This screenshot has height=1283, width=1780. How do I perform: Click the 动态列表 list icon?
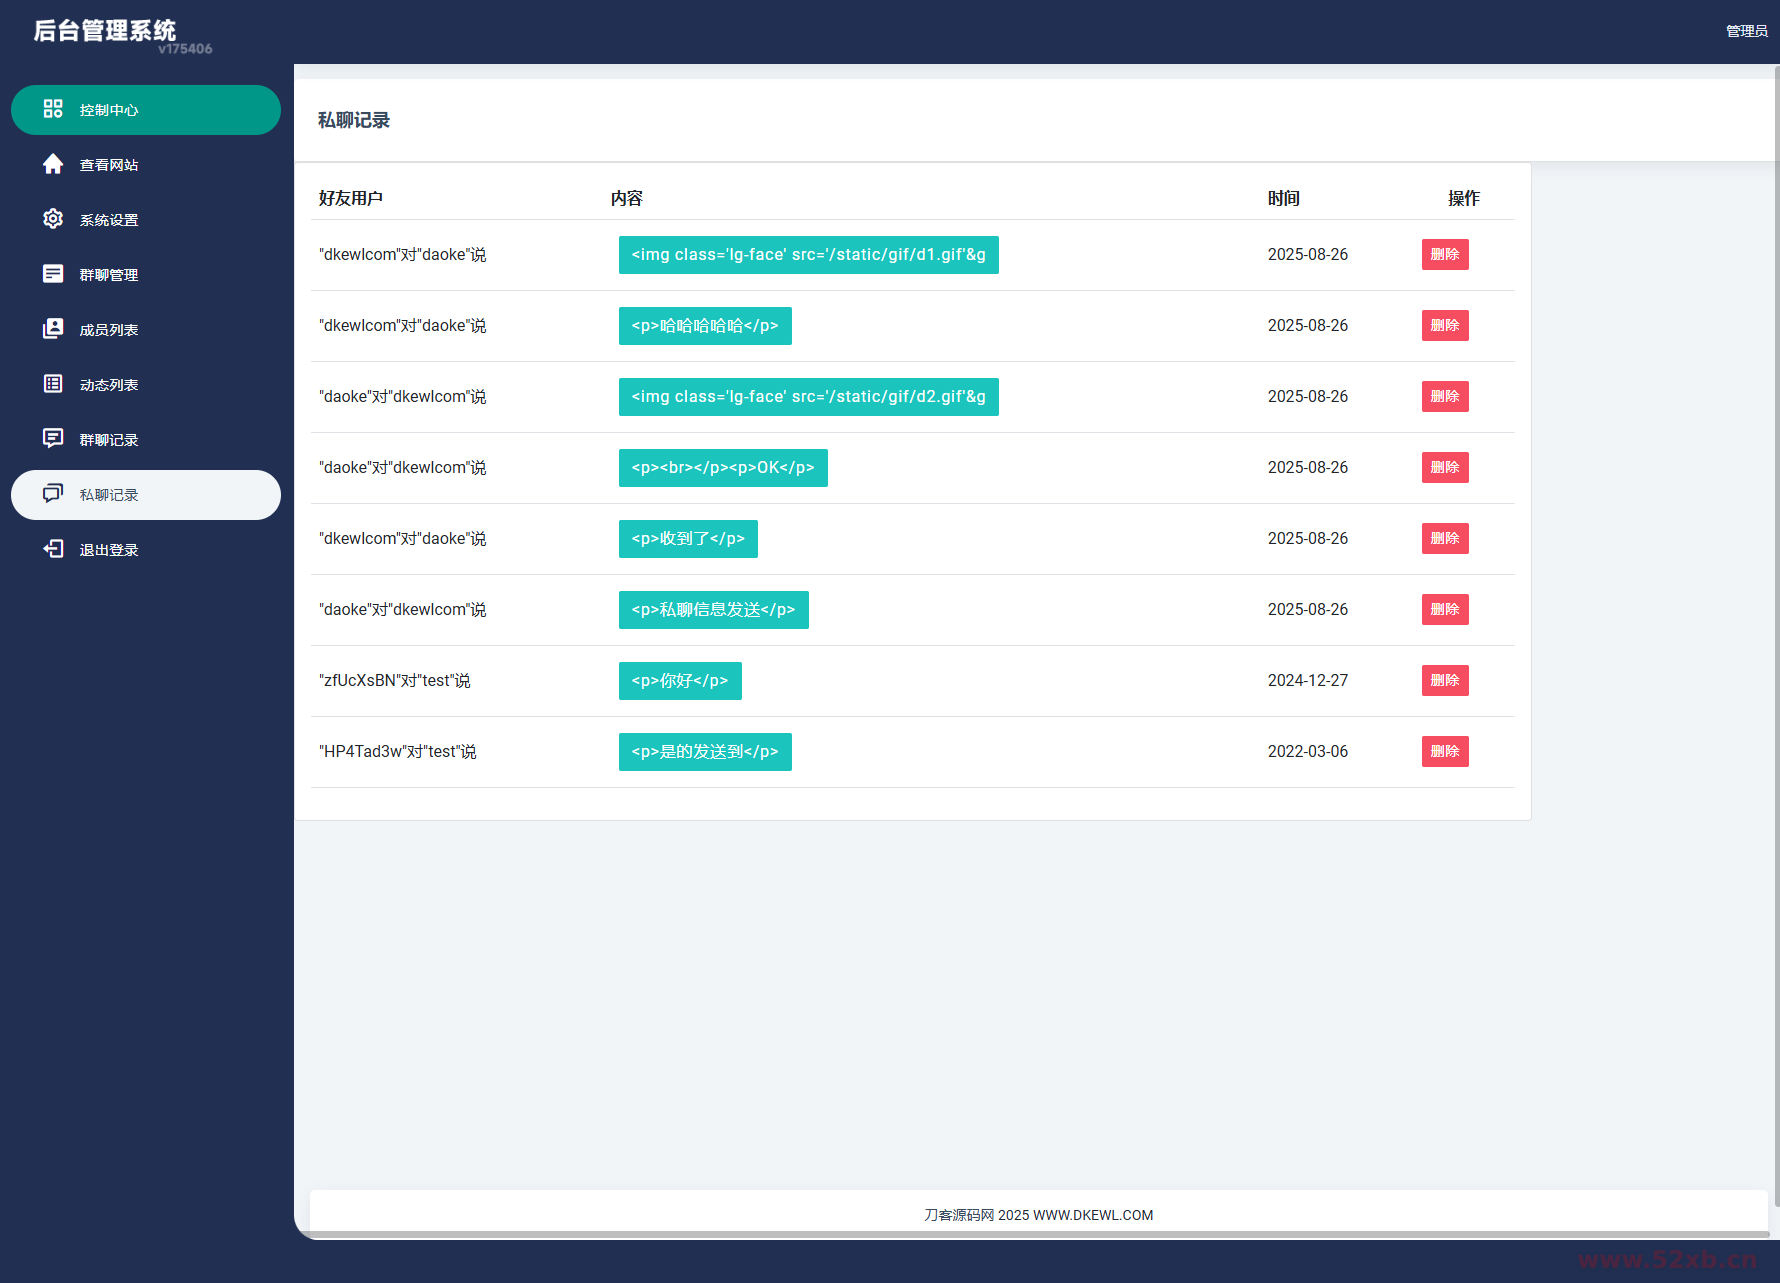pos(53,384)
